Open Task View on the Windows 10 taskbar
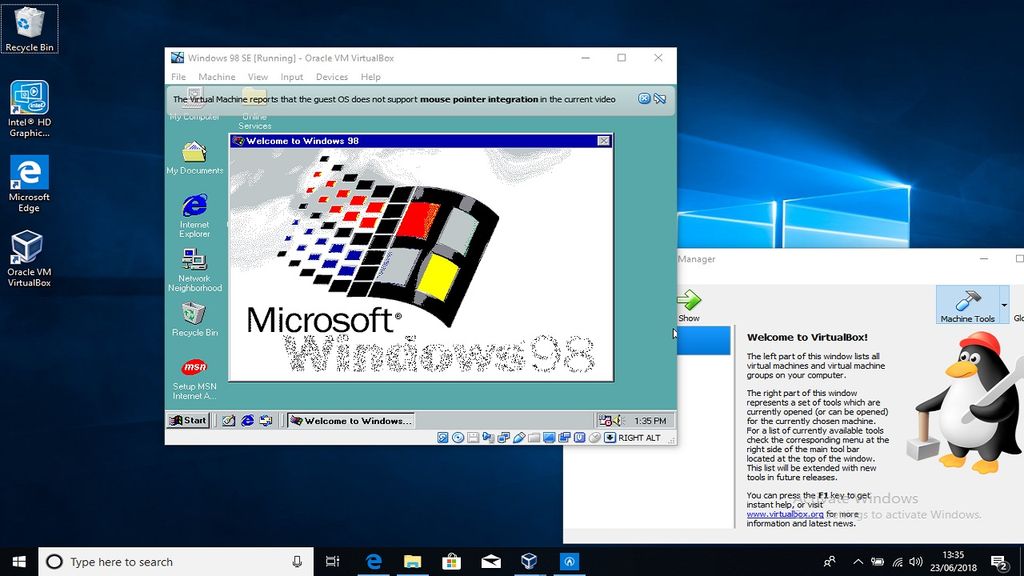The height and width of the screenshot is (576, 1024). pyautogui.click(x=332, y=562)
